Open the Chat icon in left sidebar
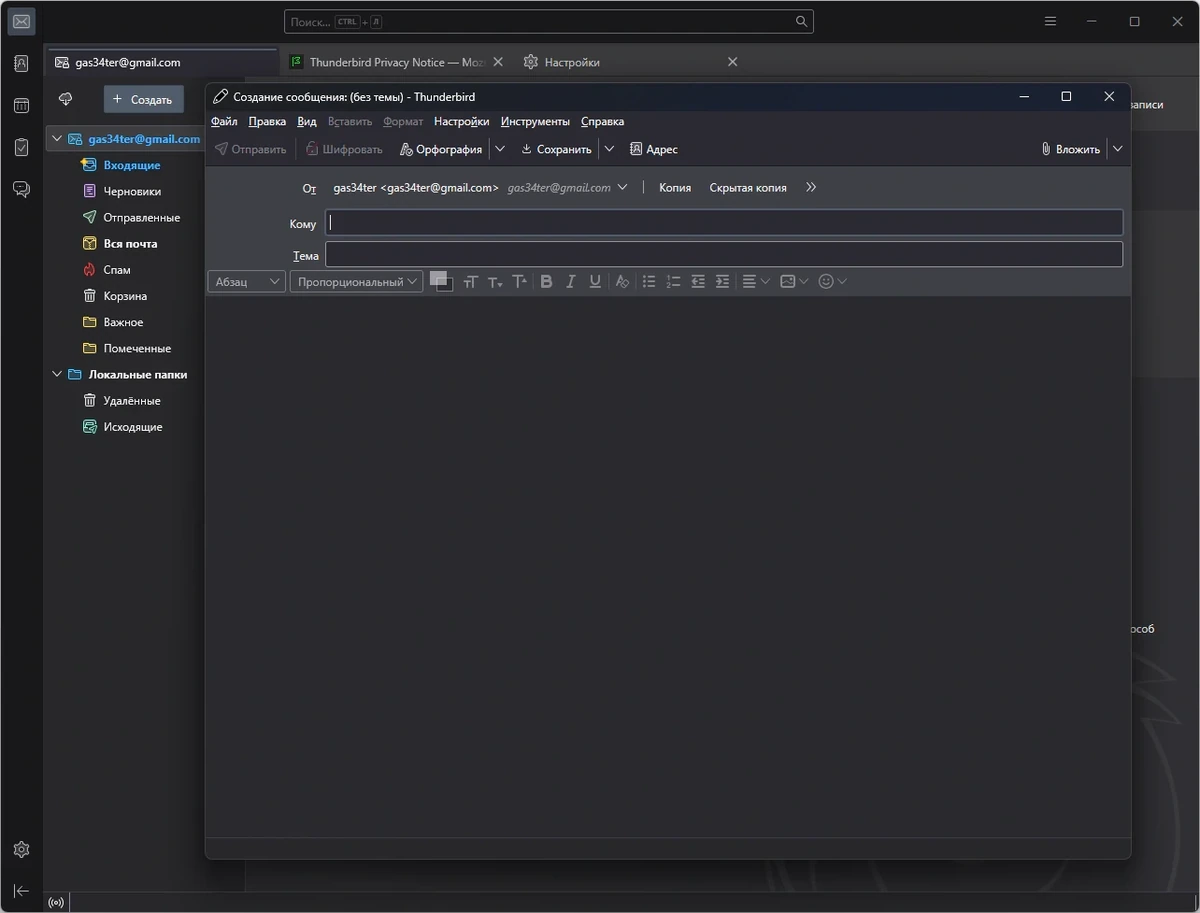Image resolution: width=1200 pixels, height=913 pixels. pyautogui.click(x=21, y=189)
